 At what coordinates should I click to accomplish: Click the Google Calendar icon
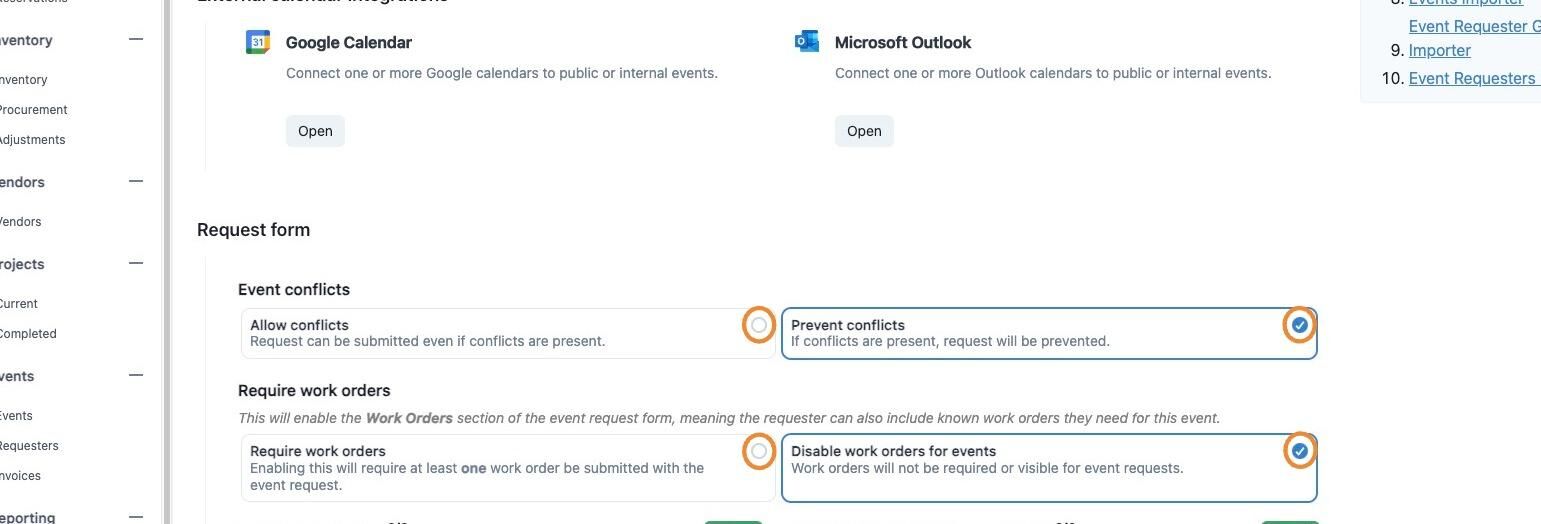[x=258, y=42]
